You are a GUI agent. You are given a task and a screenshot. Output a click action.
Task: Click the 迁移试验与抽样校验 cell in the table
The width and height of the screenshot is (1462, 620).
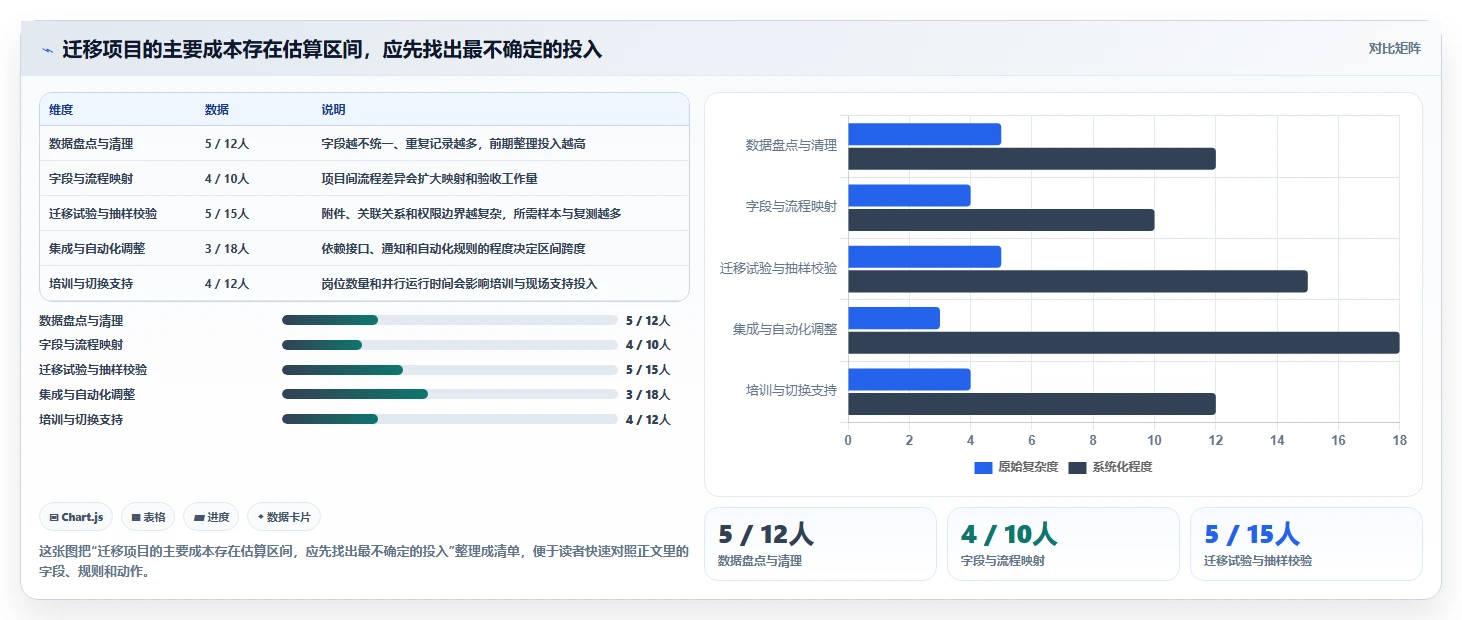coord(103,214)
